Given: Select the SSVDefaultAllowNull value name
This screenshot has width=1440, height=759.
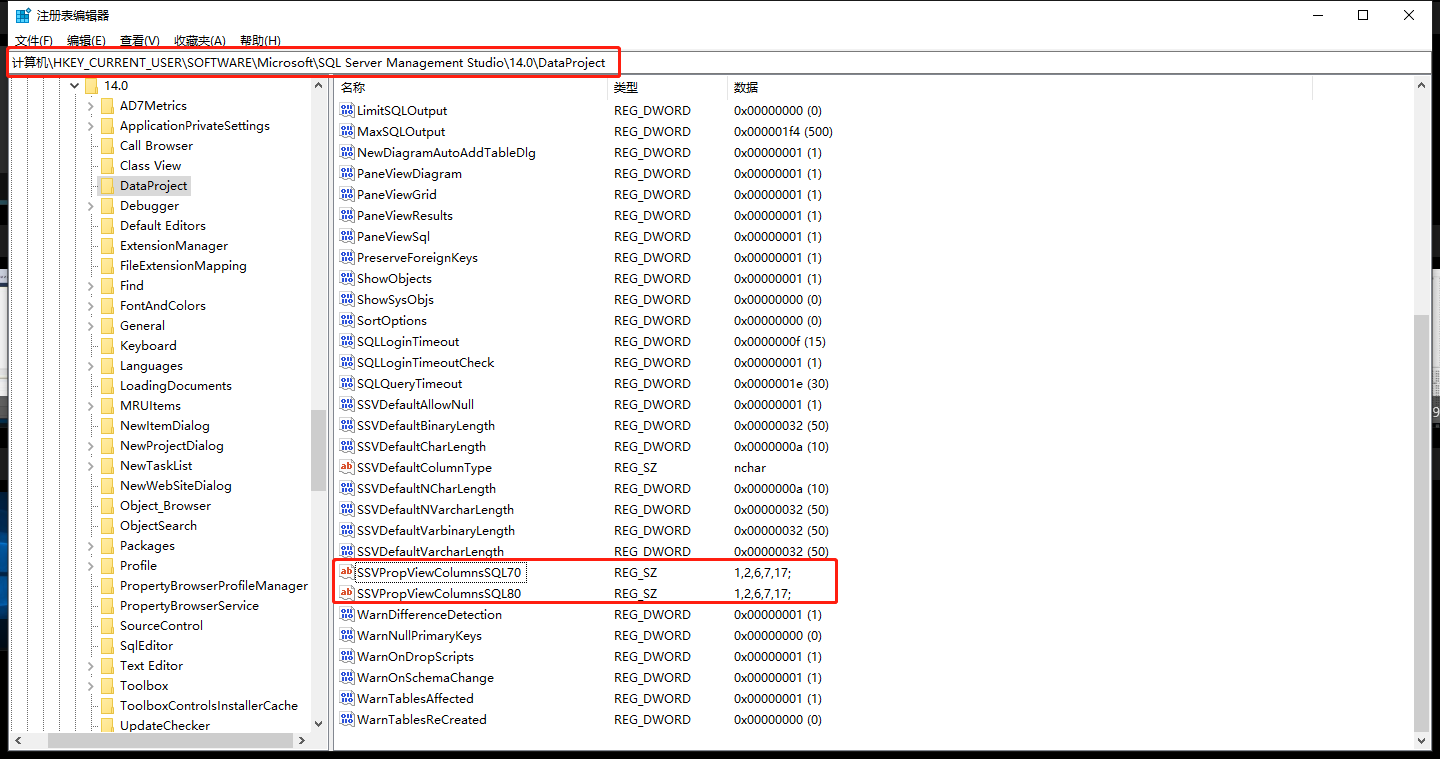Looking at the screenshot, I should [415, 404].
